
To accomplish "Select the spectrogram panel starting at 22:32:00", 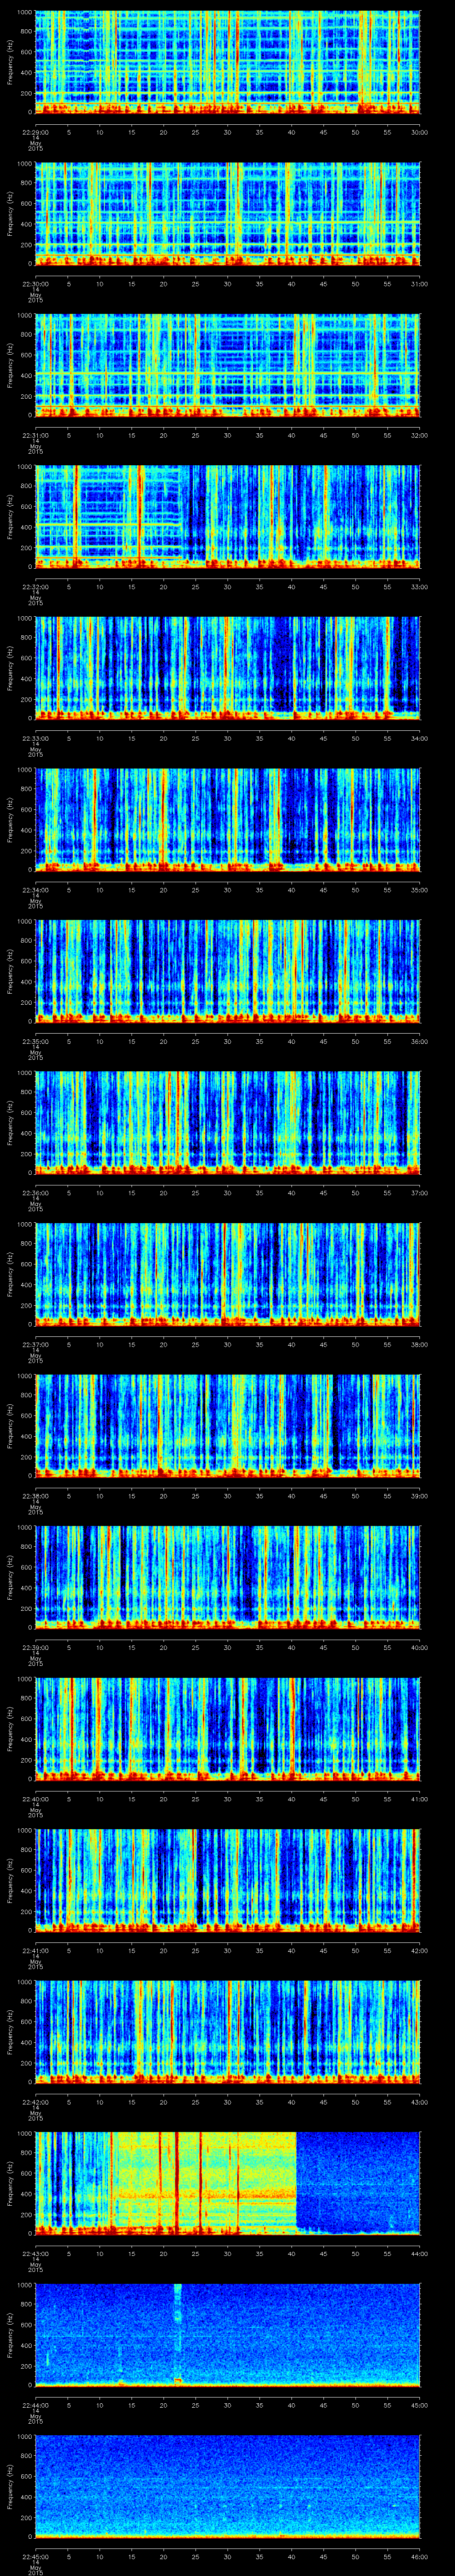I will (228, 517).
